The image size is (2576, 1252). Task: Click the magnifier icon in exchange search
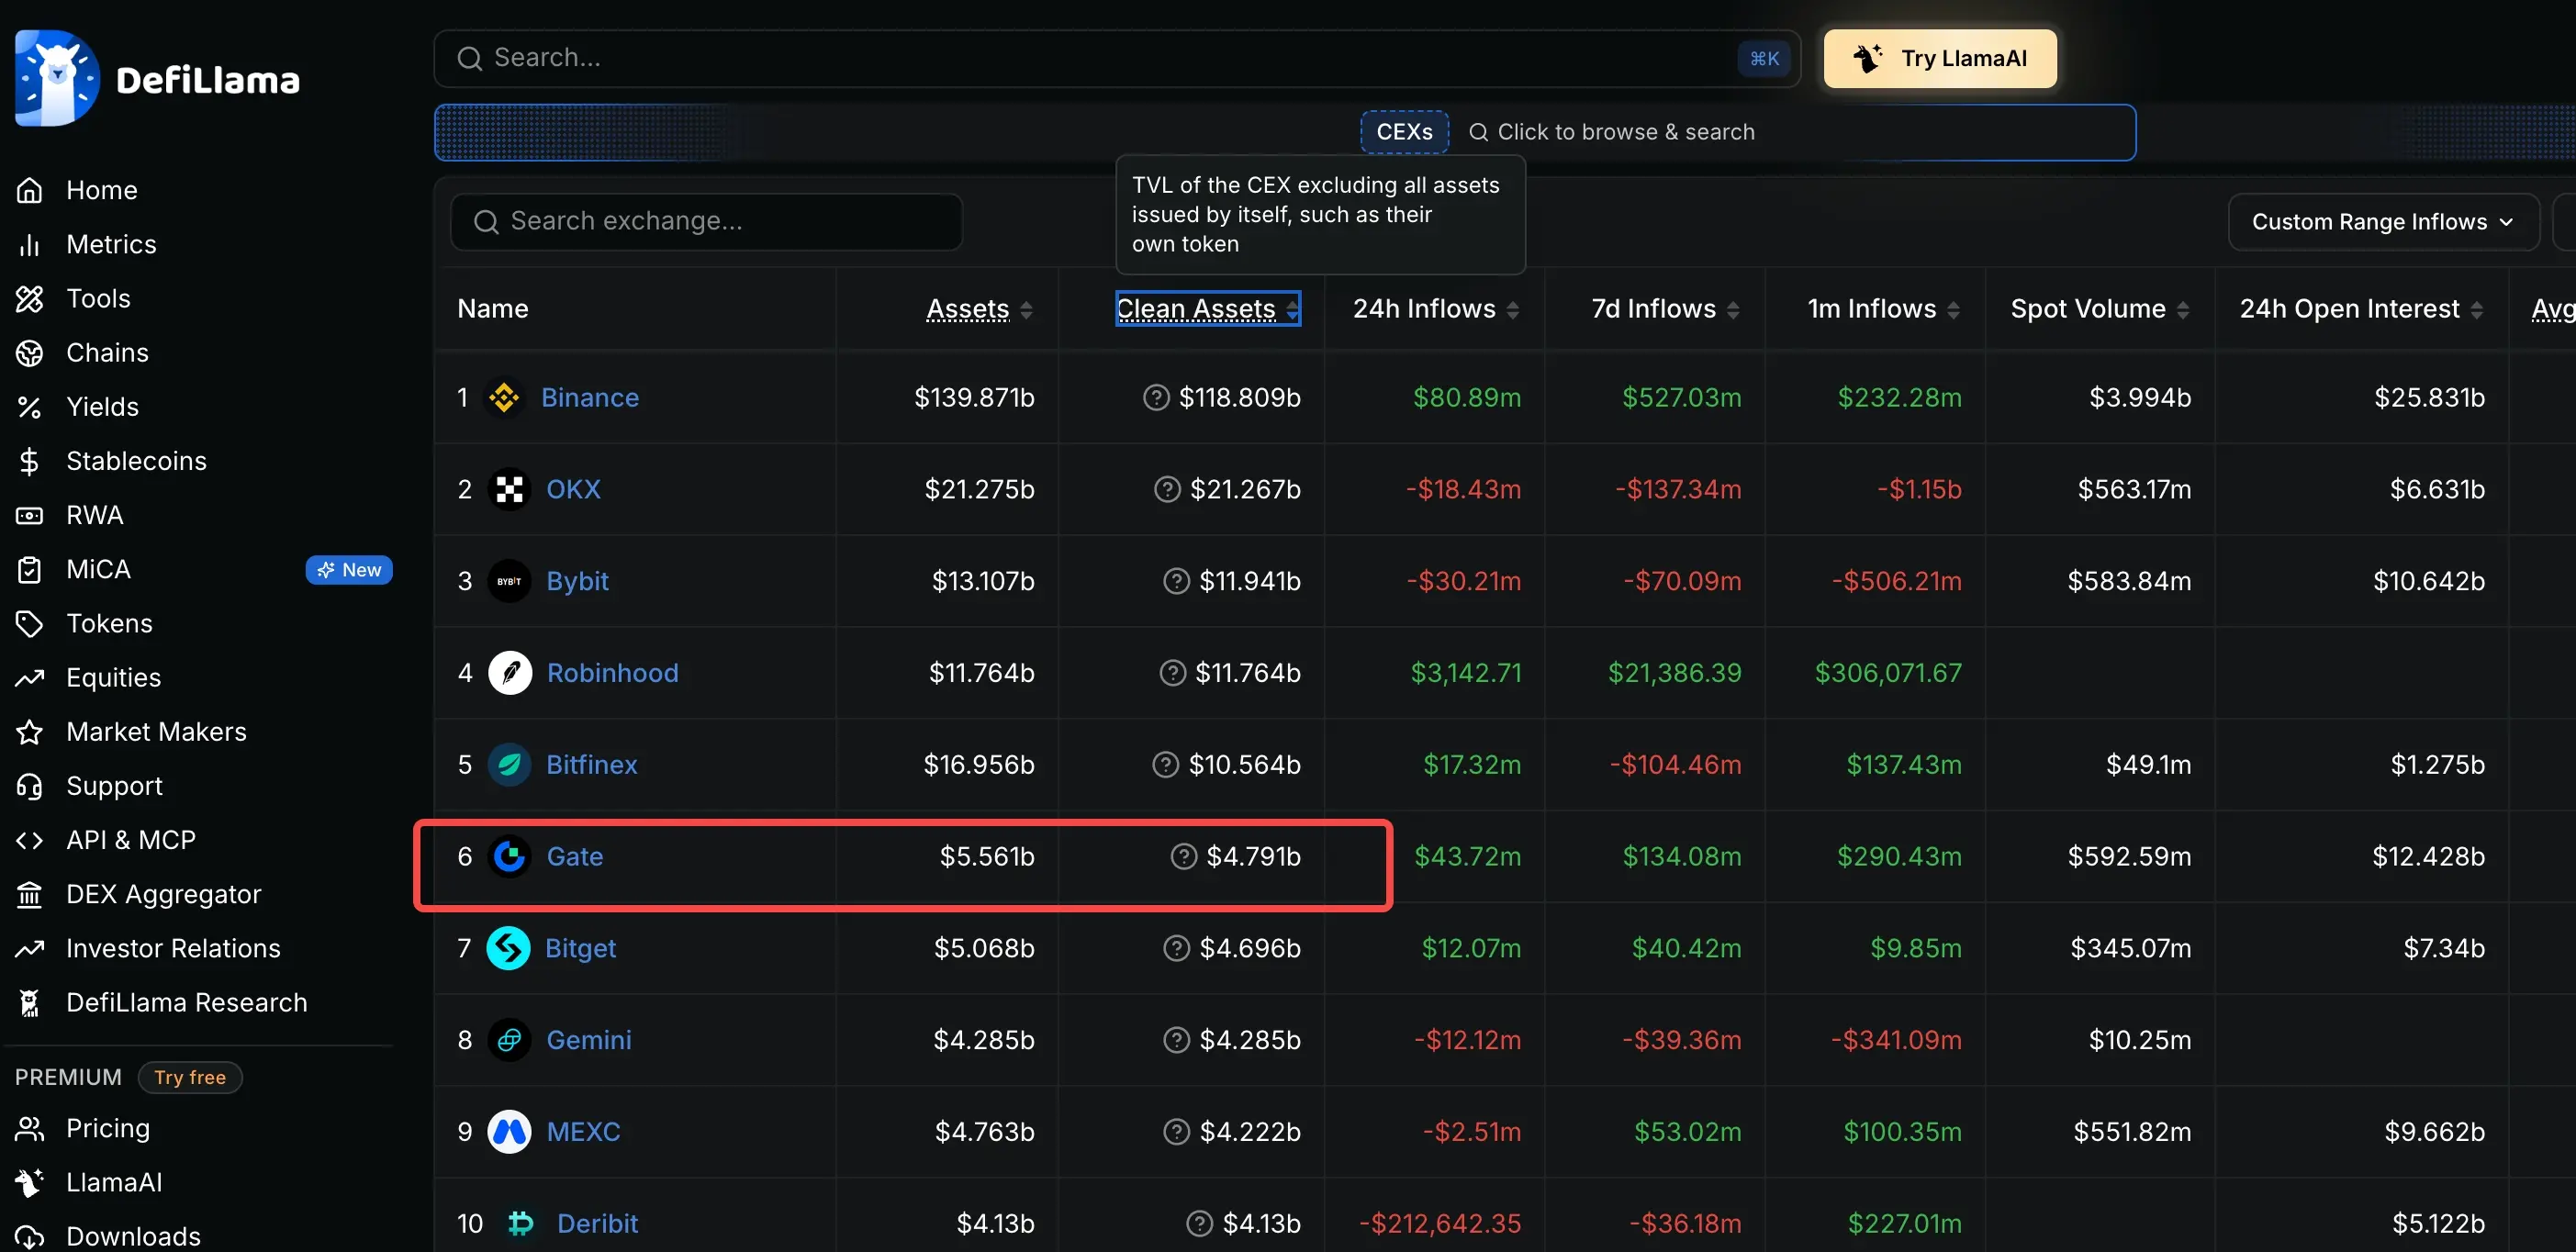(x=486, y=222)
